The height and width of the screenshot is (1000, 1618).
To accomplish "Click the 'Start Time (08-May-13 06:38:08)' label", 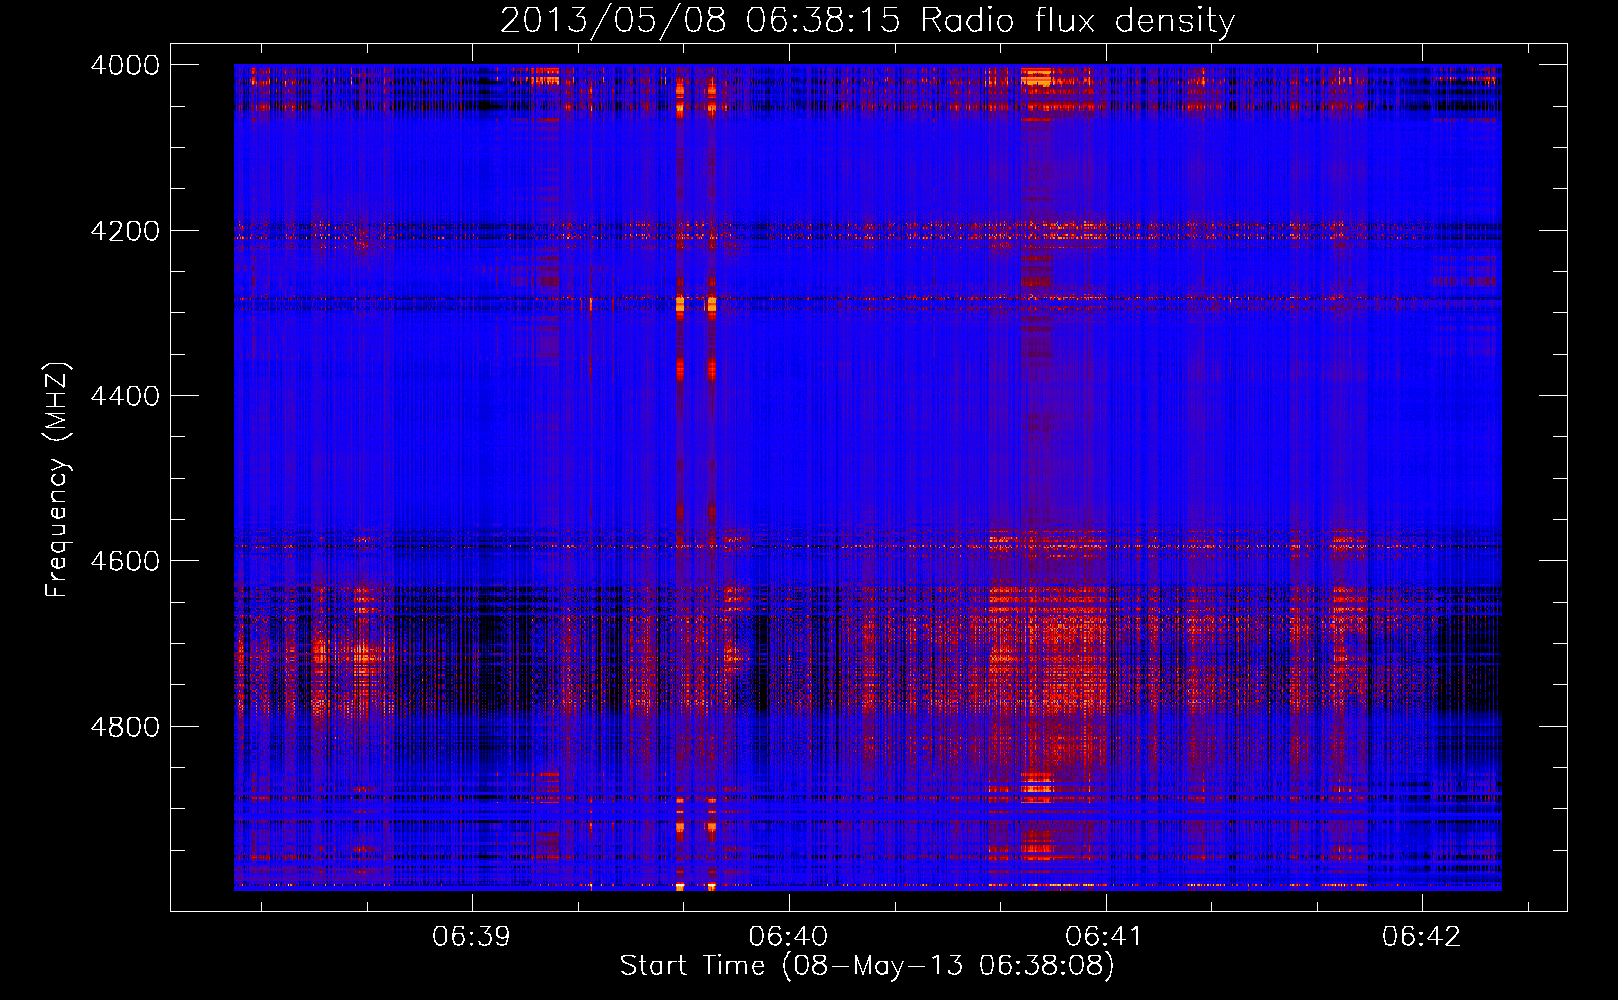I will 866,966.
